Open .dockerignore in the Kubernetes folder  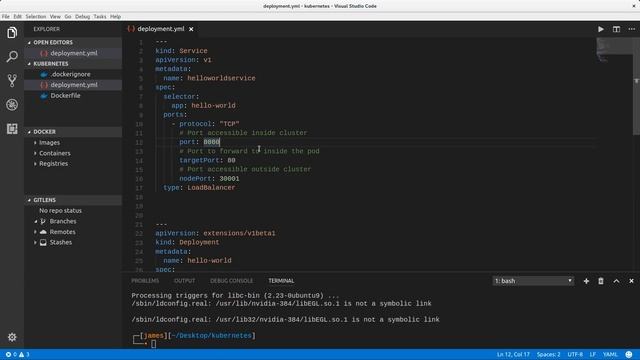point(73,74)
